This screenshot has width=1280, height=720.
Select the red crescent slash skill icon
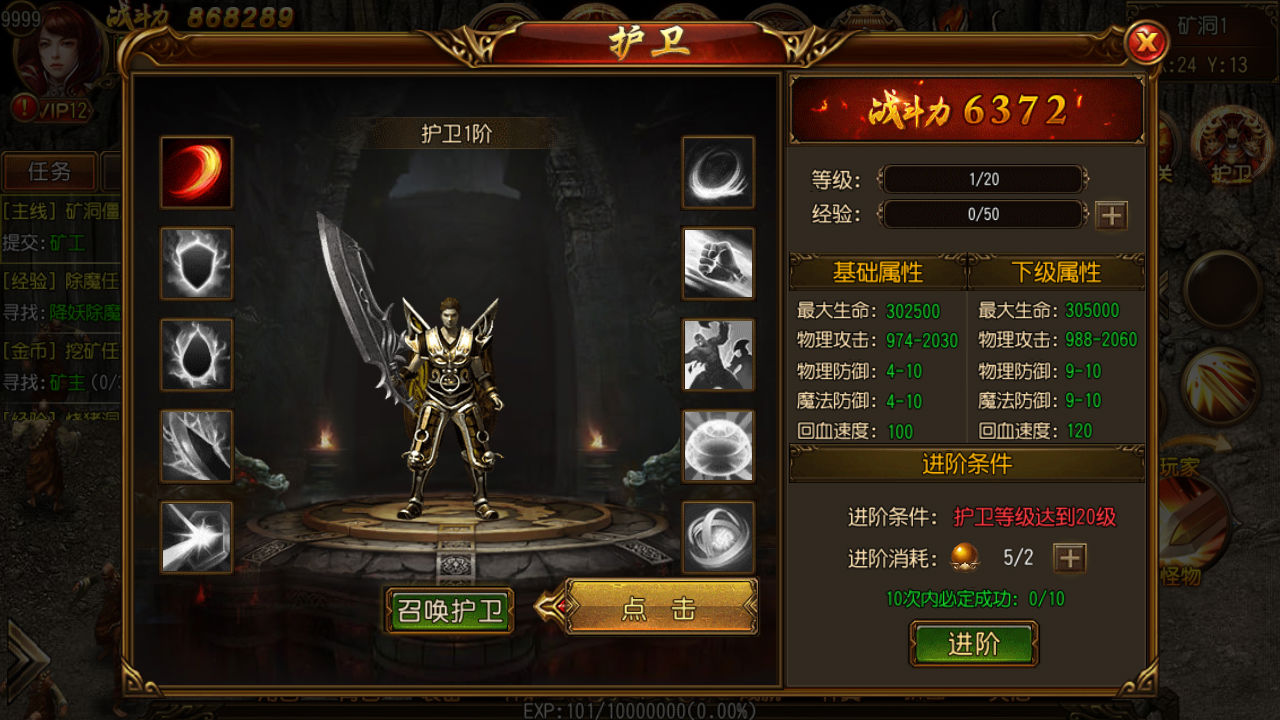(x=196, y=172)
